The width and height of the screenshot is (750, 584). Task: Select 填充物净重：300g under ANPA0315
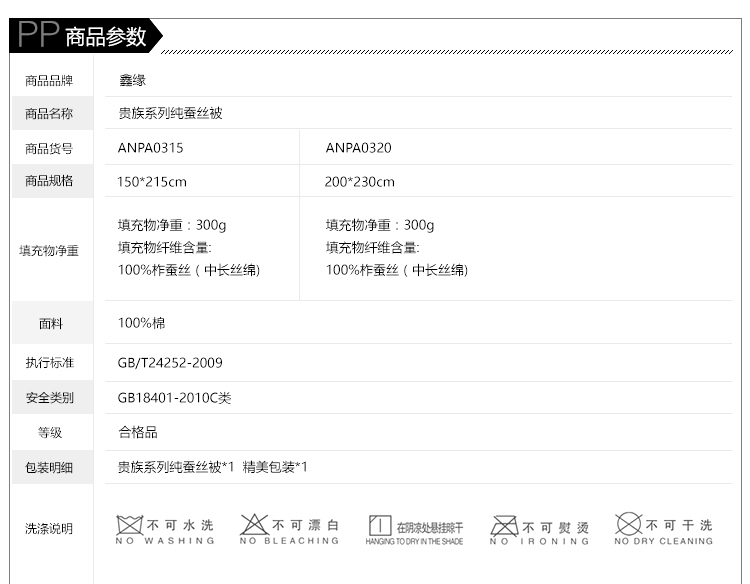click(172, 225)
